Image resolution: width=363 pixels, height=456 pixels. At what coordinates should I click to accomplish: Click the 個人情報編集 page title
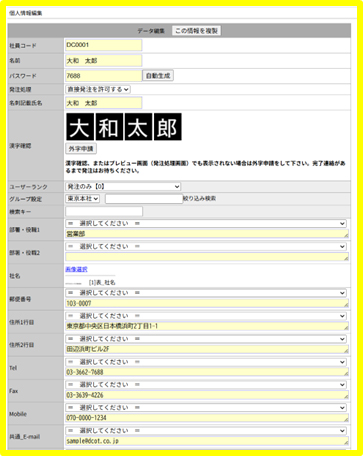(x=26, y=13)
